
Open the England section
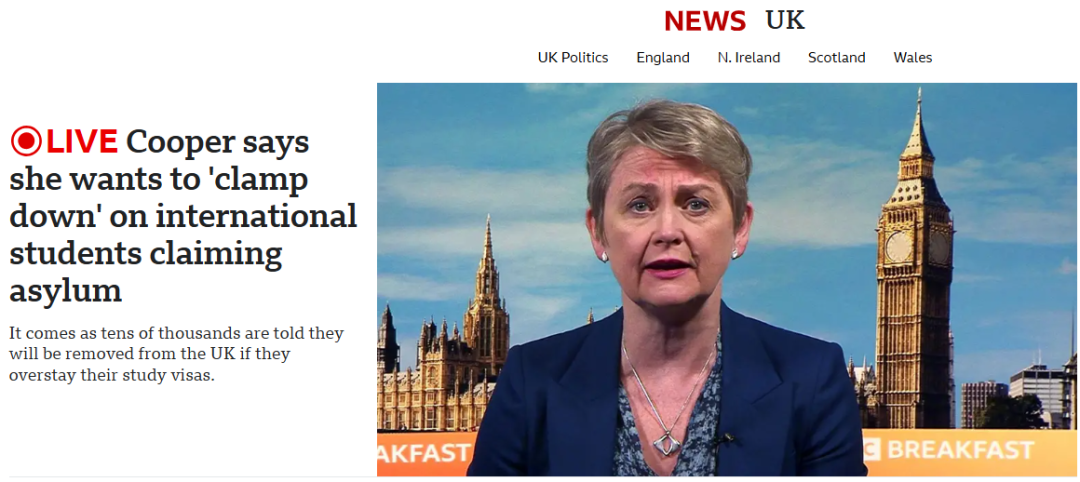click(663, 58)
